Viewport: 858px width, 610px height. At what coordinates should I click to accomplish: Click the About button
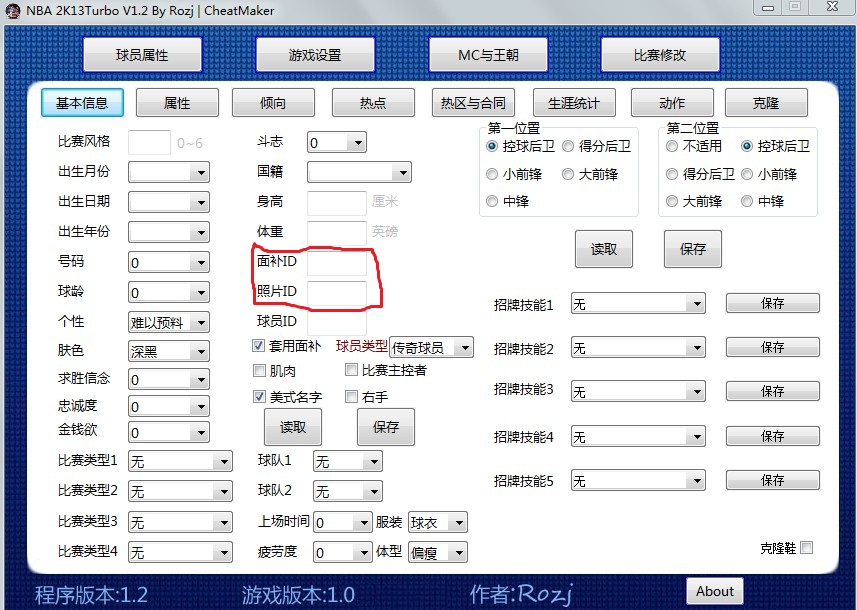tap(714, 591)
